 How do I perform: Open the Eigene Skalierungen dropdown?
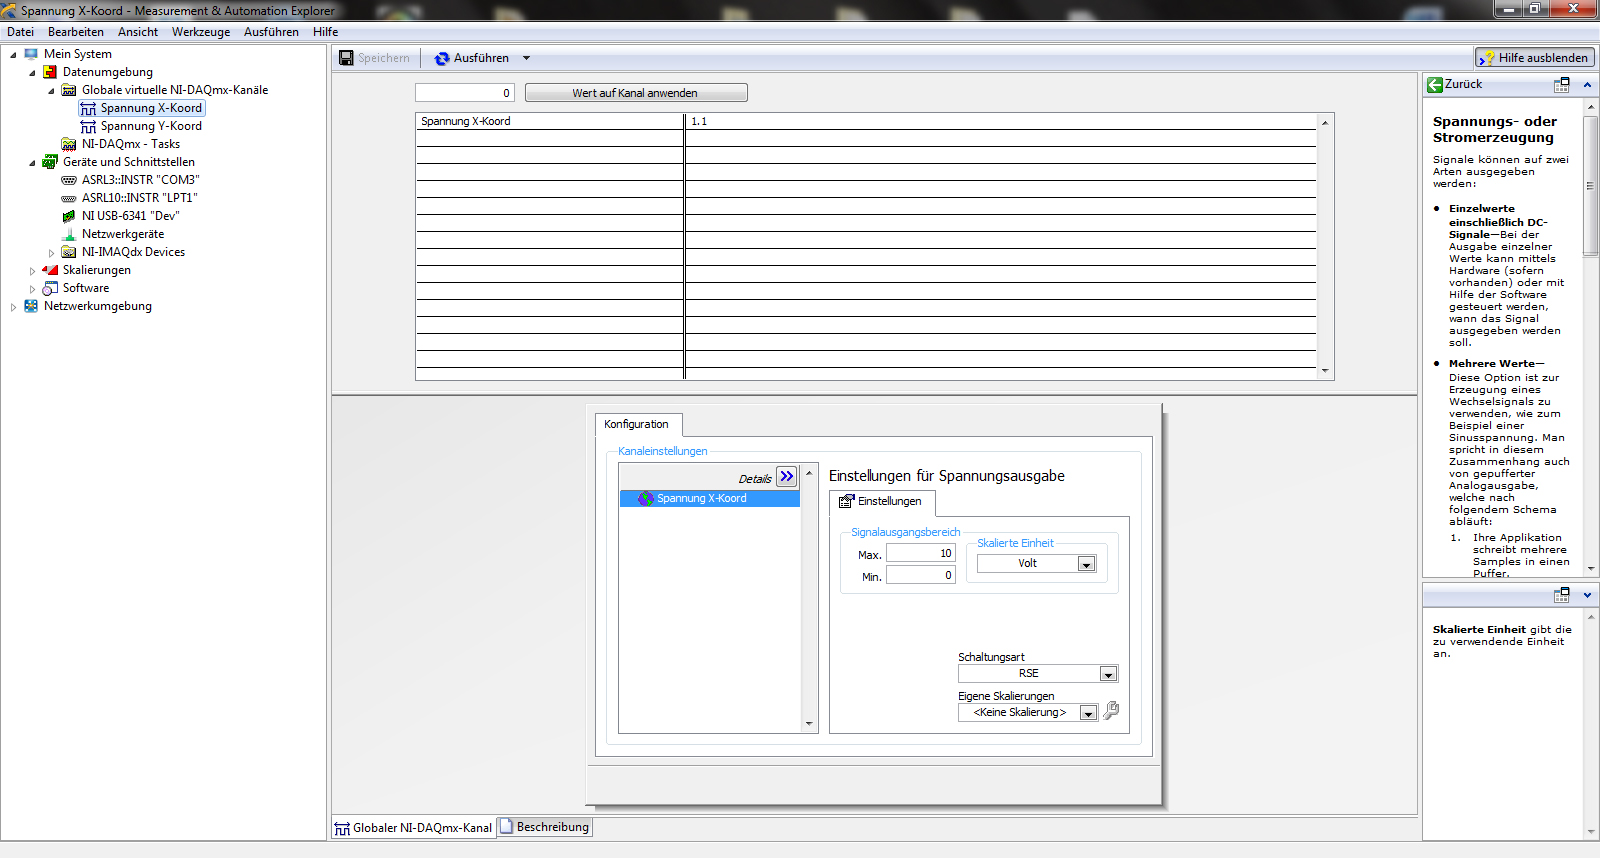[x=1088, y=713]
